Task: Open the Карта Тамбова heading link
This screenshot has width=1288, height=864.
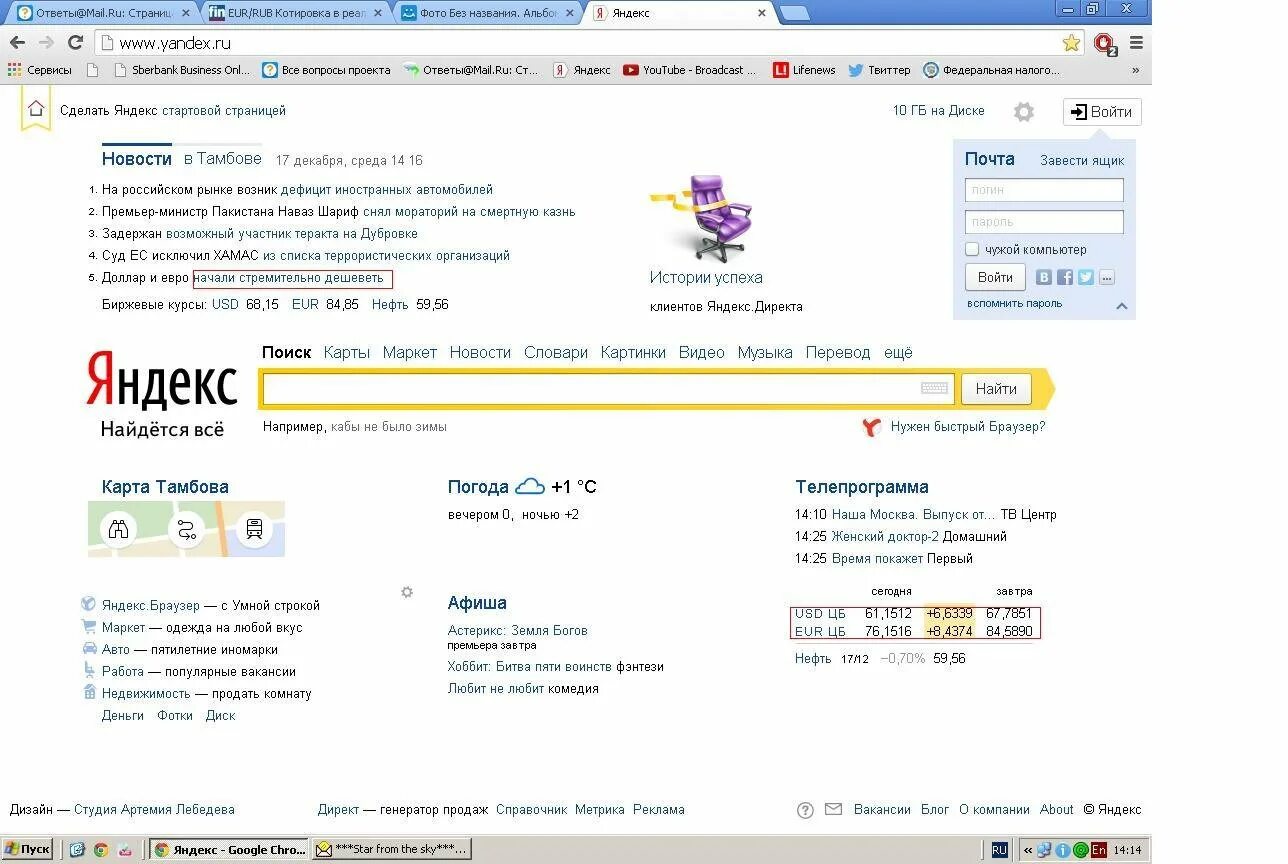Action: point(165,487)
